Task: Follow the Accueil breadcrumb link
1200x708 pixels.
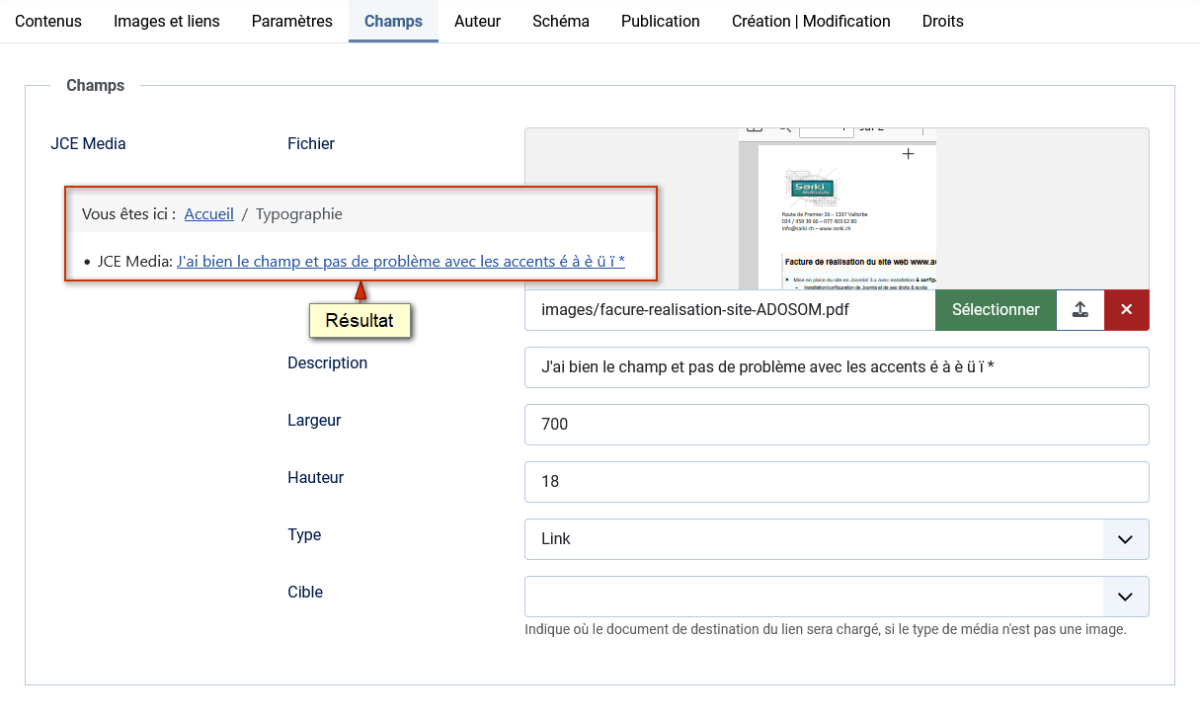Action: coord(209,214)
